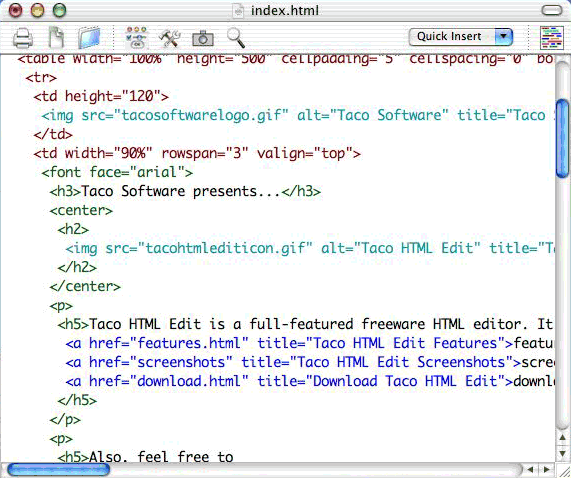Click the 'download.html' anchor line
This screenshot has width=571, height=478.
(310, 381)
